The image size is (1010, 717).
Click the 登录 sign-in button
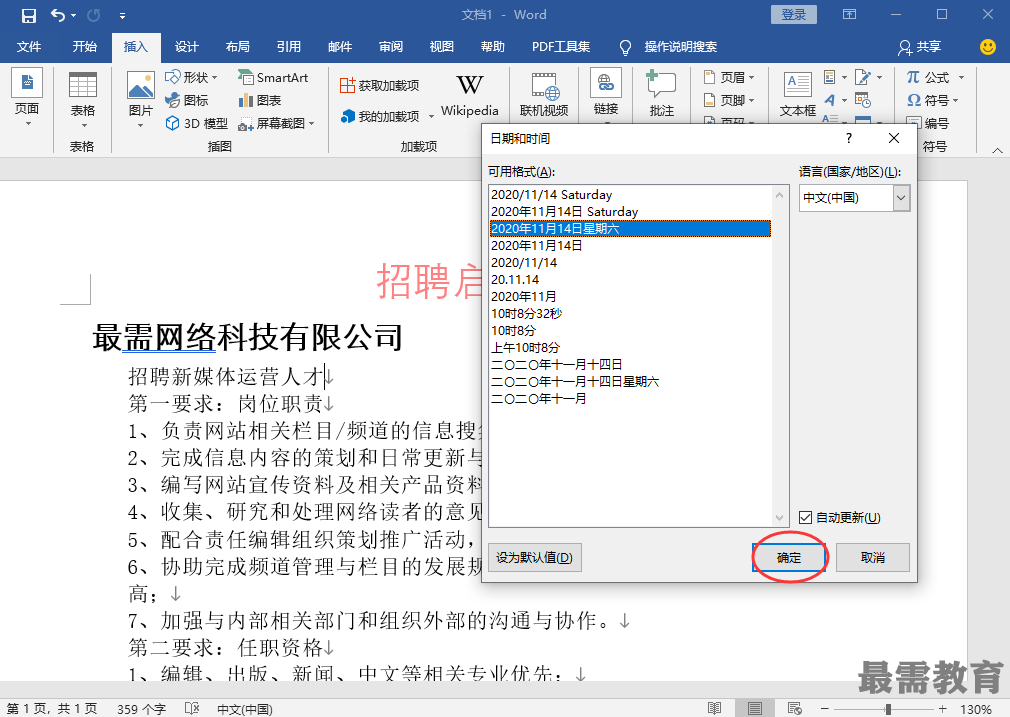click(x=794, y=15)
